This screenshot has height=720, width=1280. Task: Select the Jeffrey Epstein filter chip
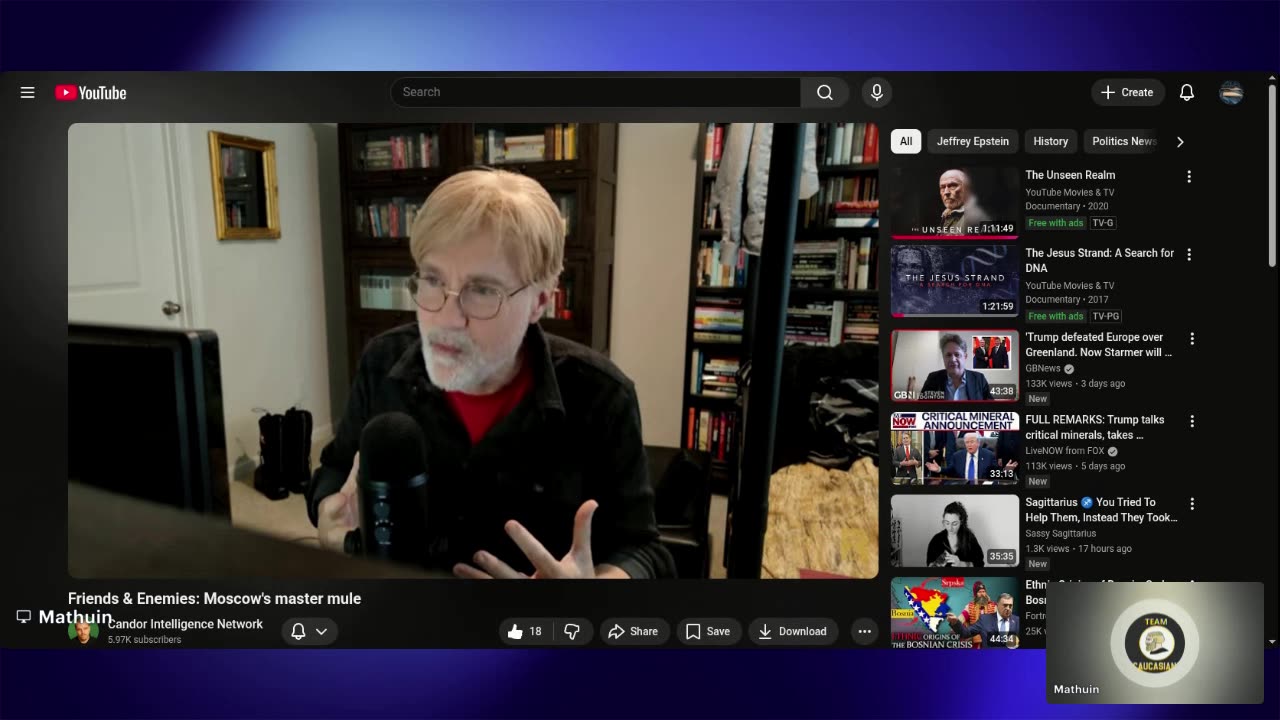pyautogui.click(x=973, y=141)
